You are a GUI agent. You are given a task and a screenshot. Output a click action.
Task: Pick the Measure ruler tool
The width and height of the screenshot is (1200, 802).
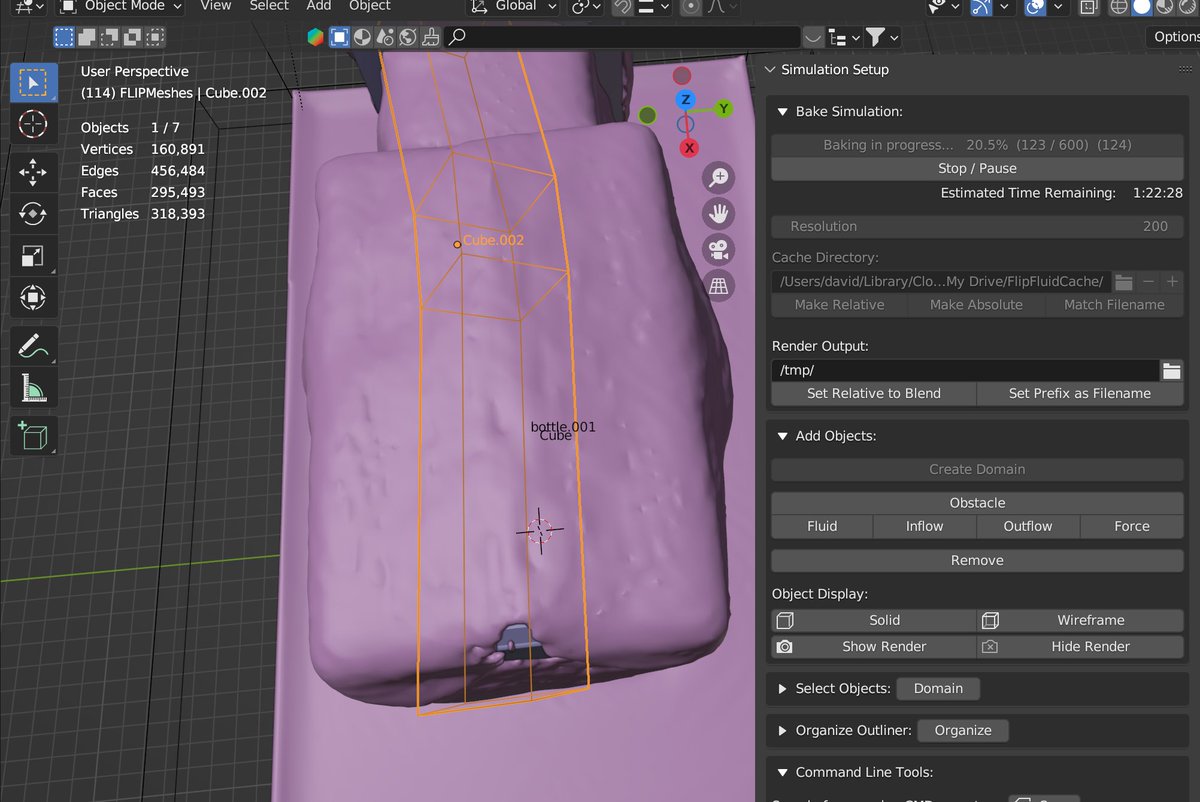pyautogui.click(x=33, y=388)
